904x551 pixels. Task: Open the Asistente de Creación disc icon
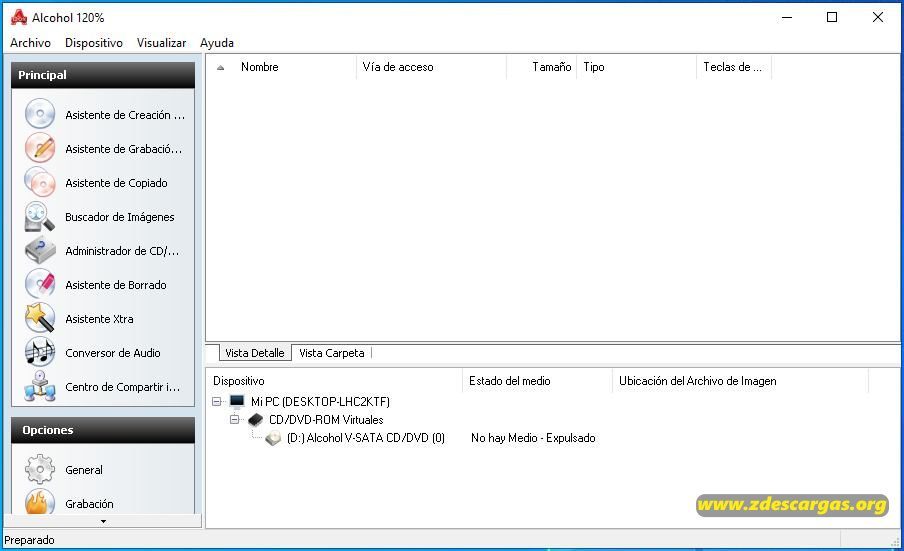tap(40, 114)
